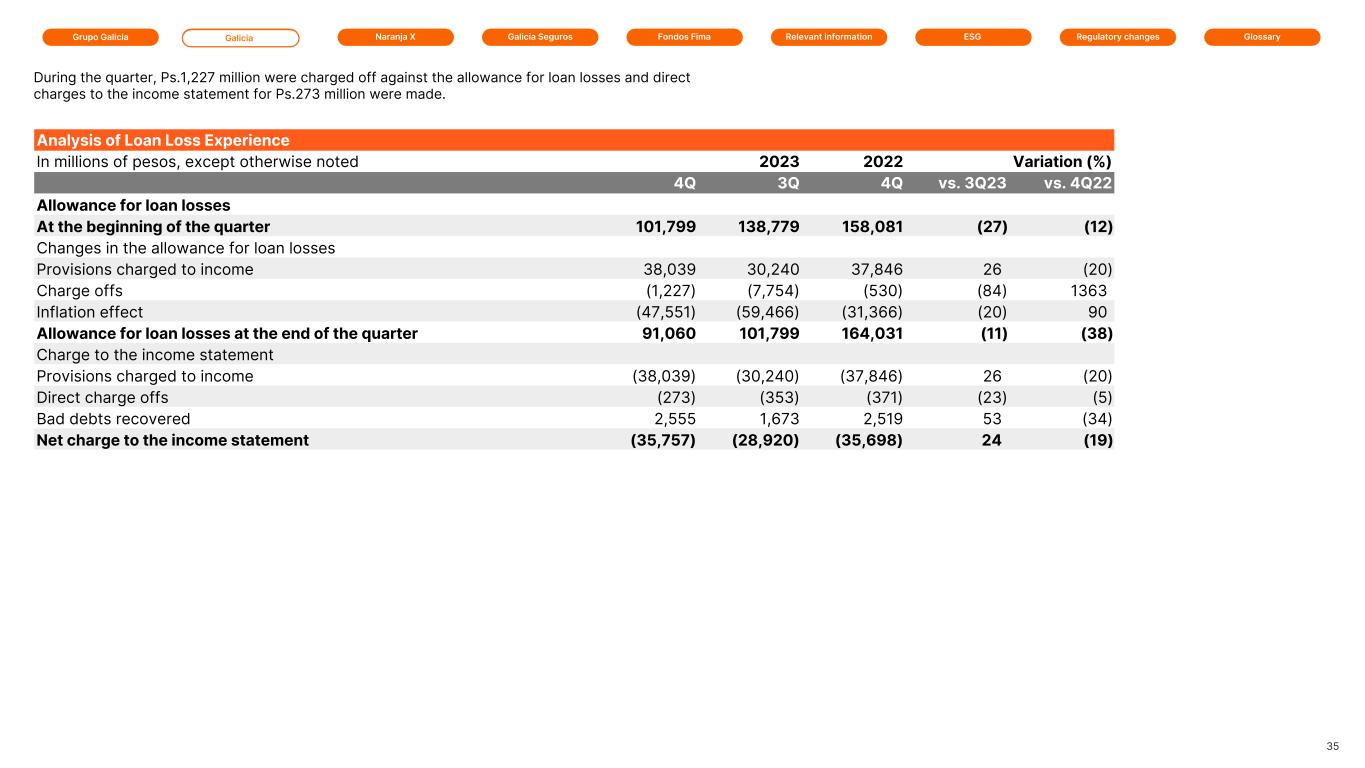Click the ESG tab

pyautogui.click(x=973, y=37)
